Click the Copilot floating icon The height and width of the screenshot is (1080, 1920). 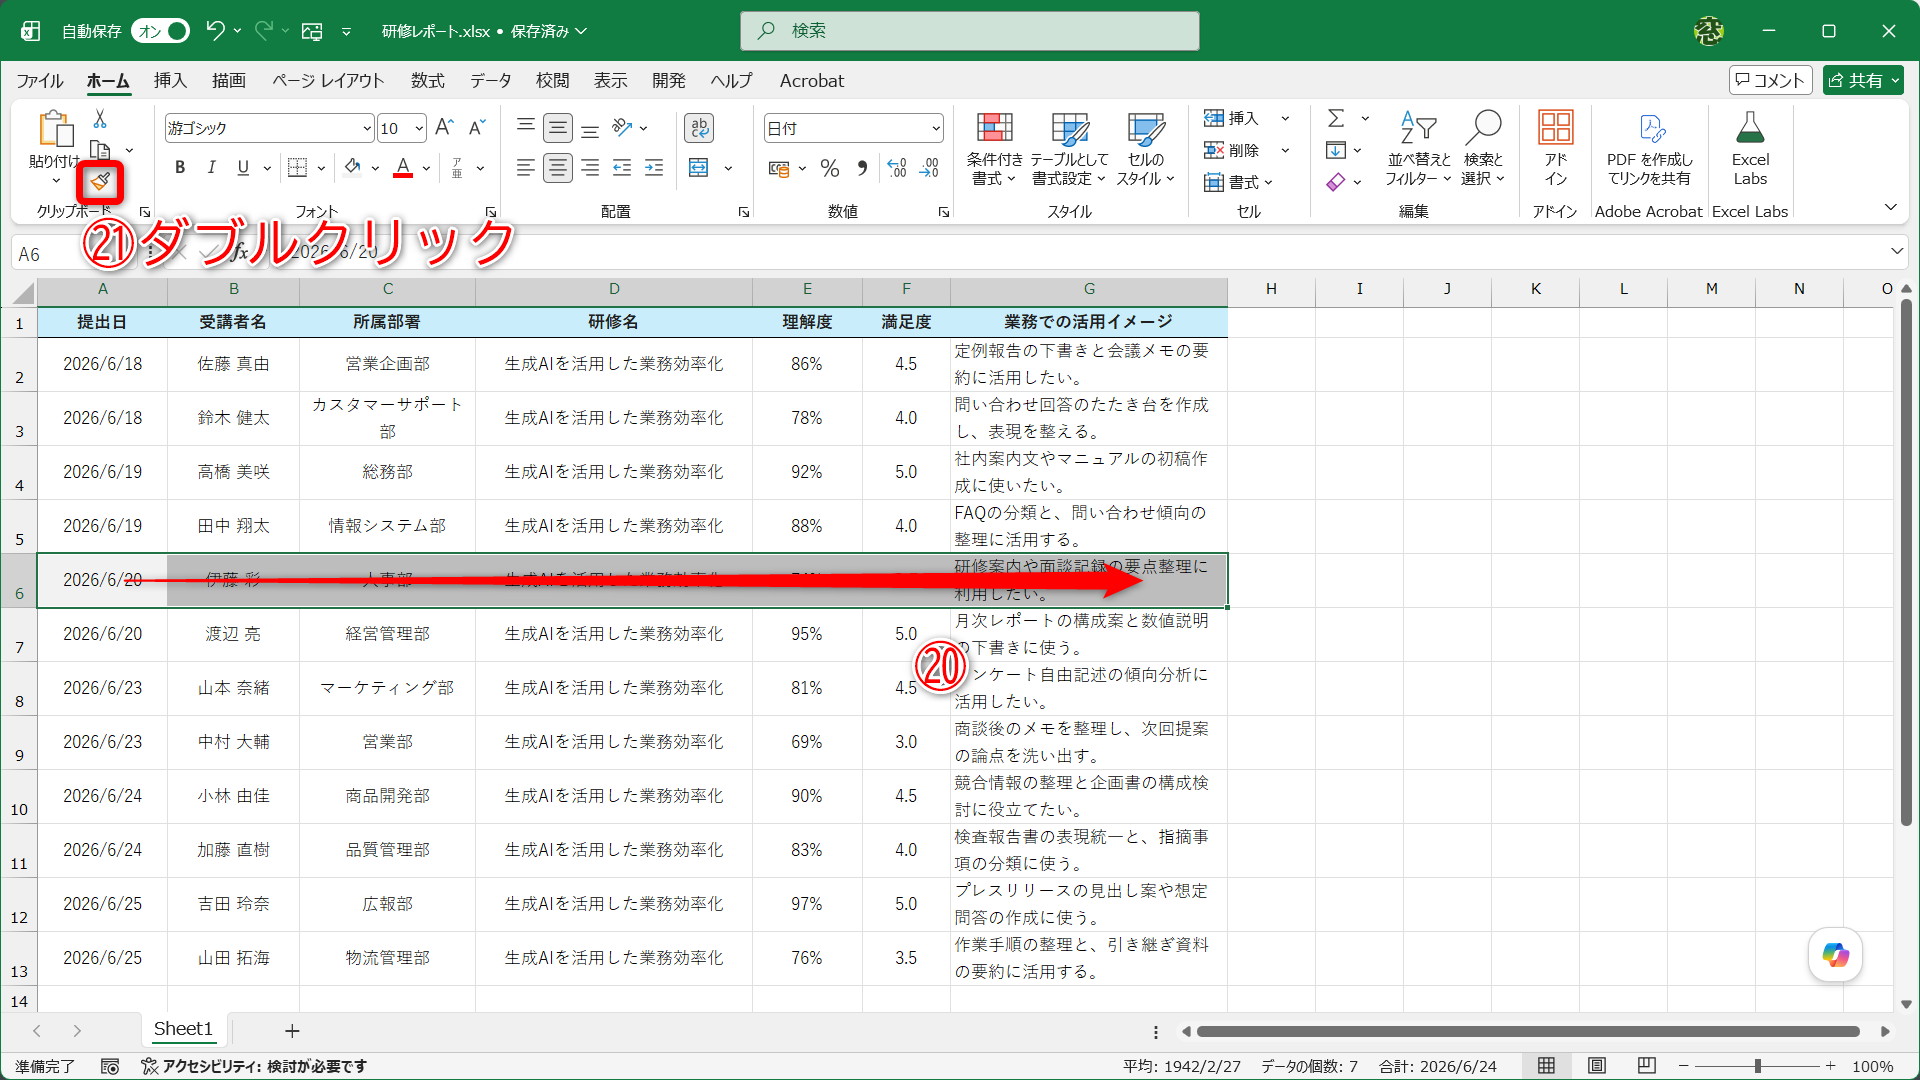(x=1835, y=955)
